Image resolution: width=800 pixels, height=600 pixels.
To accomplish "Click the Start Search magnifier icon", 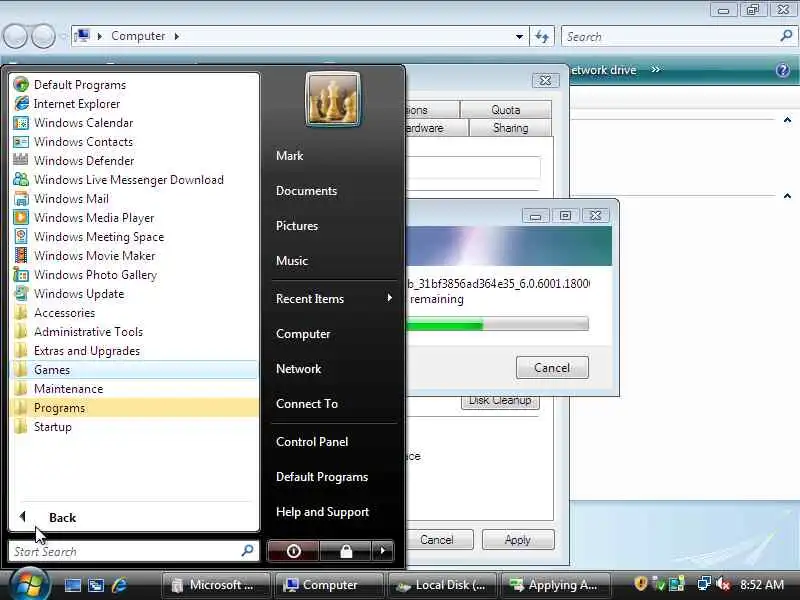I will (247, 551).
